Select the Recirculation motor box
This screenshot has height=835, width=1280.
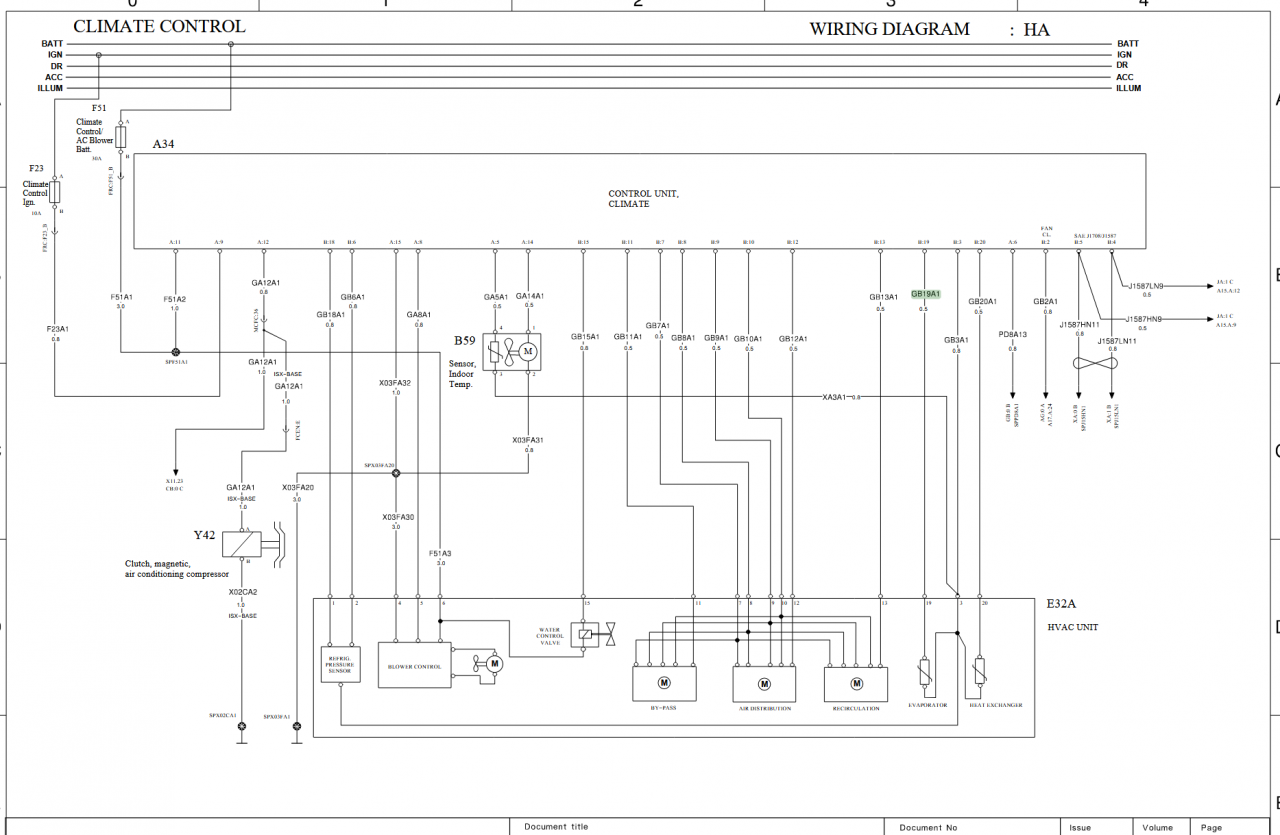[x=856, y=684]
